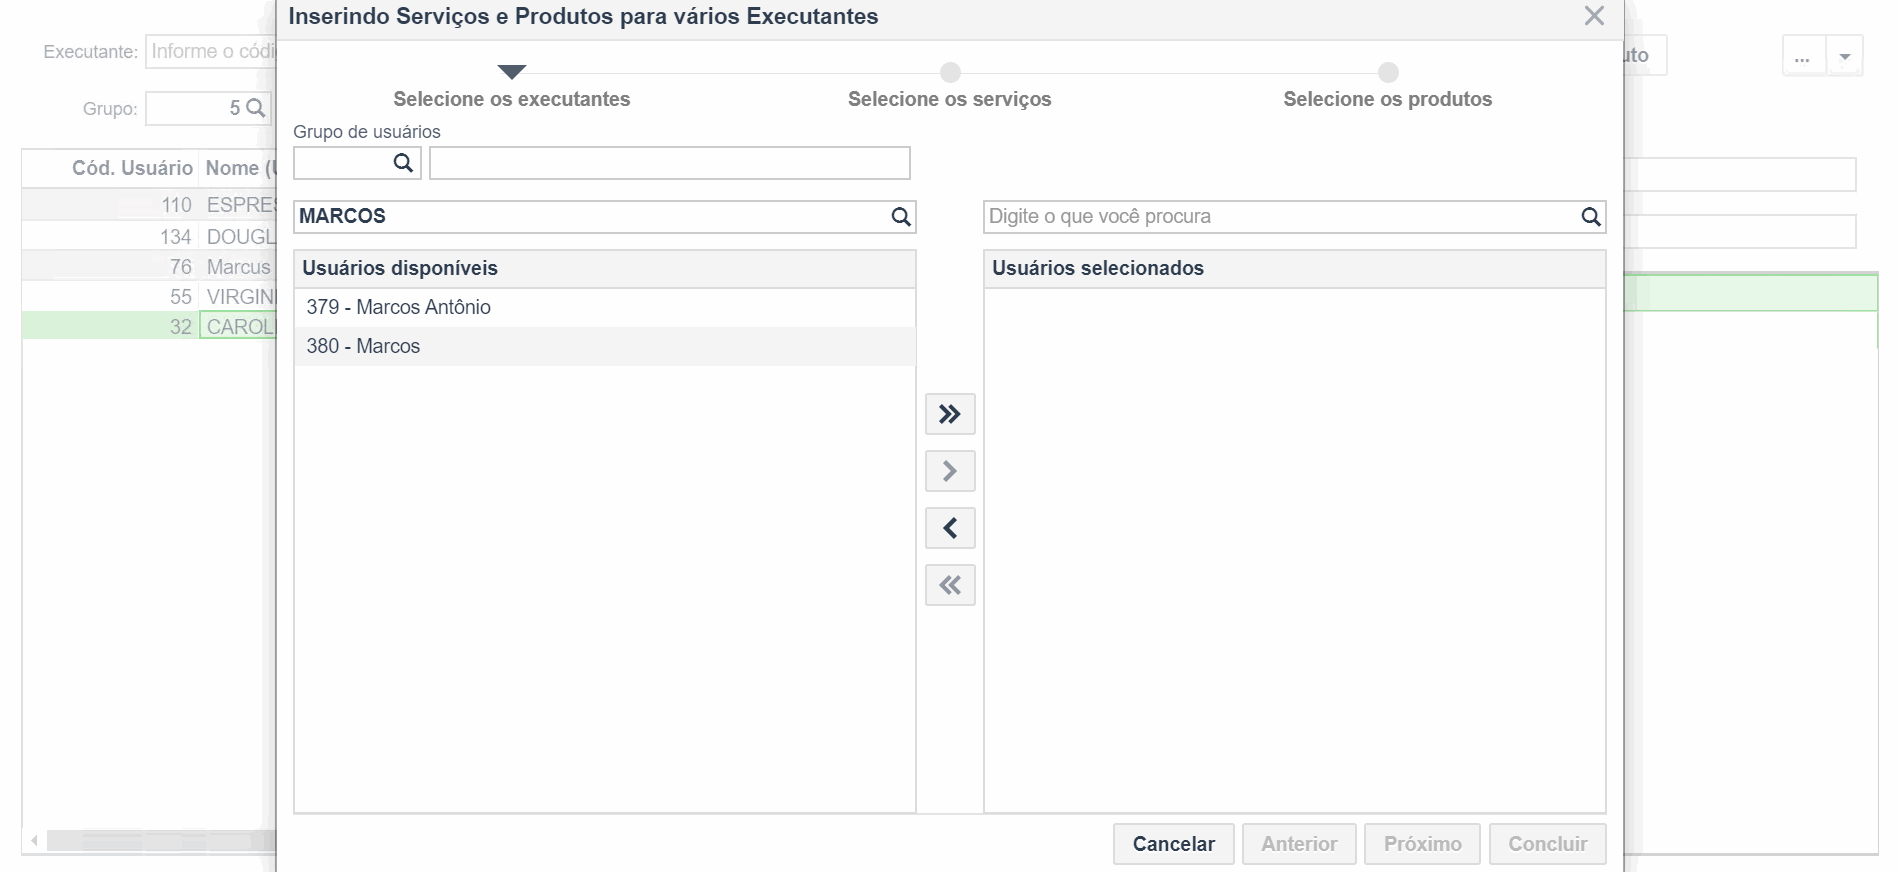Click Próximo button
This screenshot has width=1898, height=872.
coord(1423,844)
